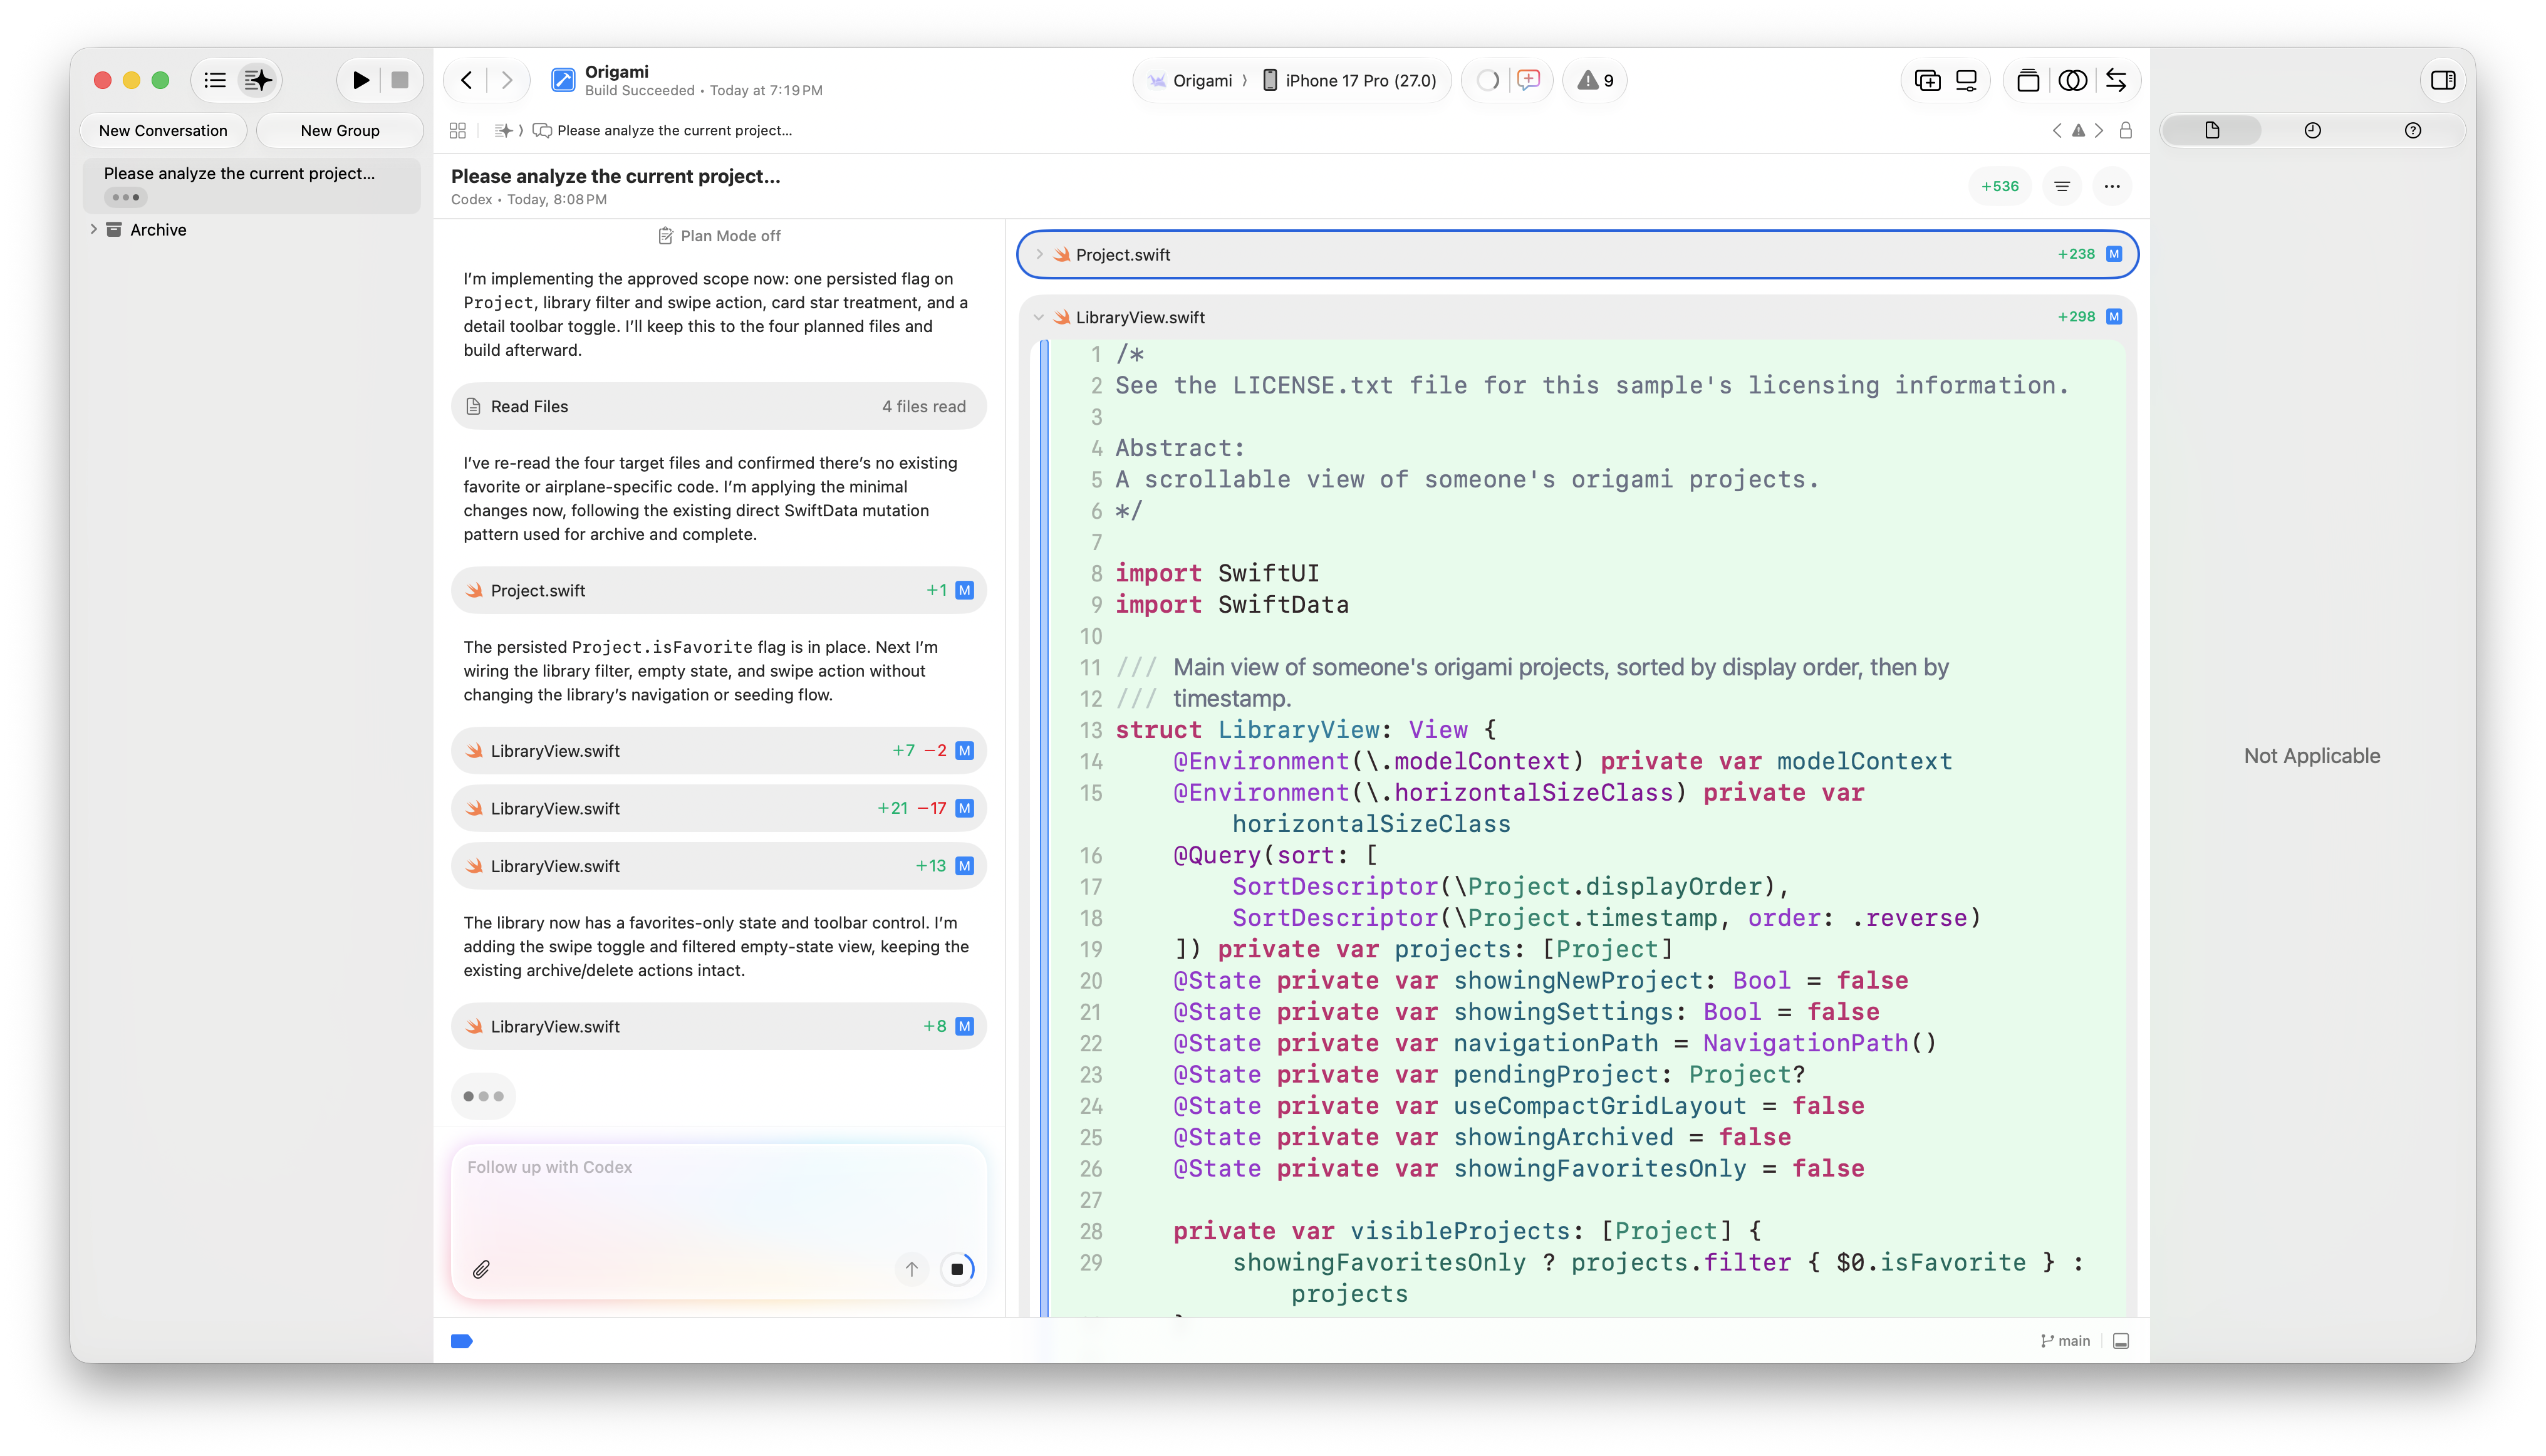The height and width of the screenshot is (1456, 2546).
Task: Click the send arrow-up button
Action: pyautogui.click(x=911, y=1269)
